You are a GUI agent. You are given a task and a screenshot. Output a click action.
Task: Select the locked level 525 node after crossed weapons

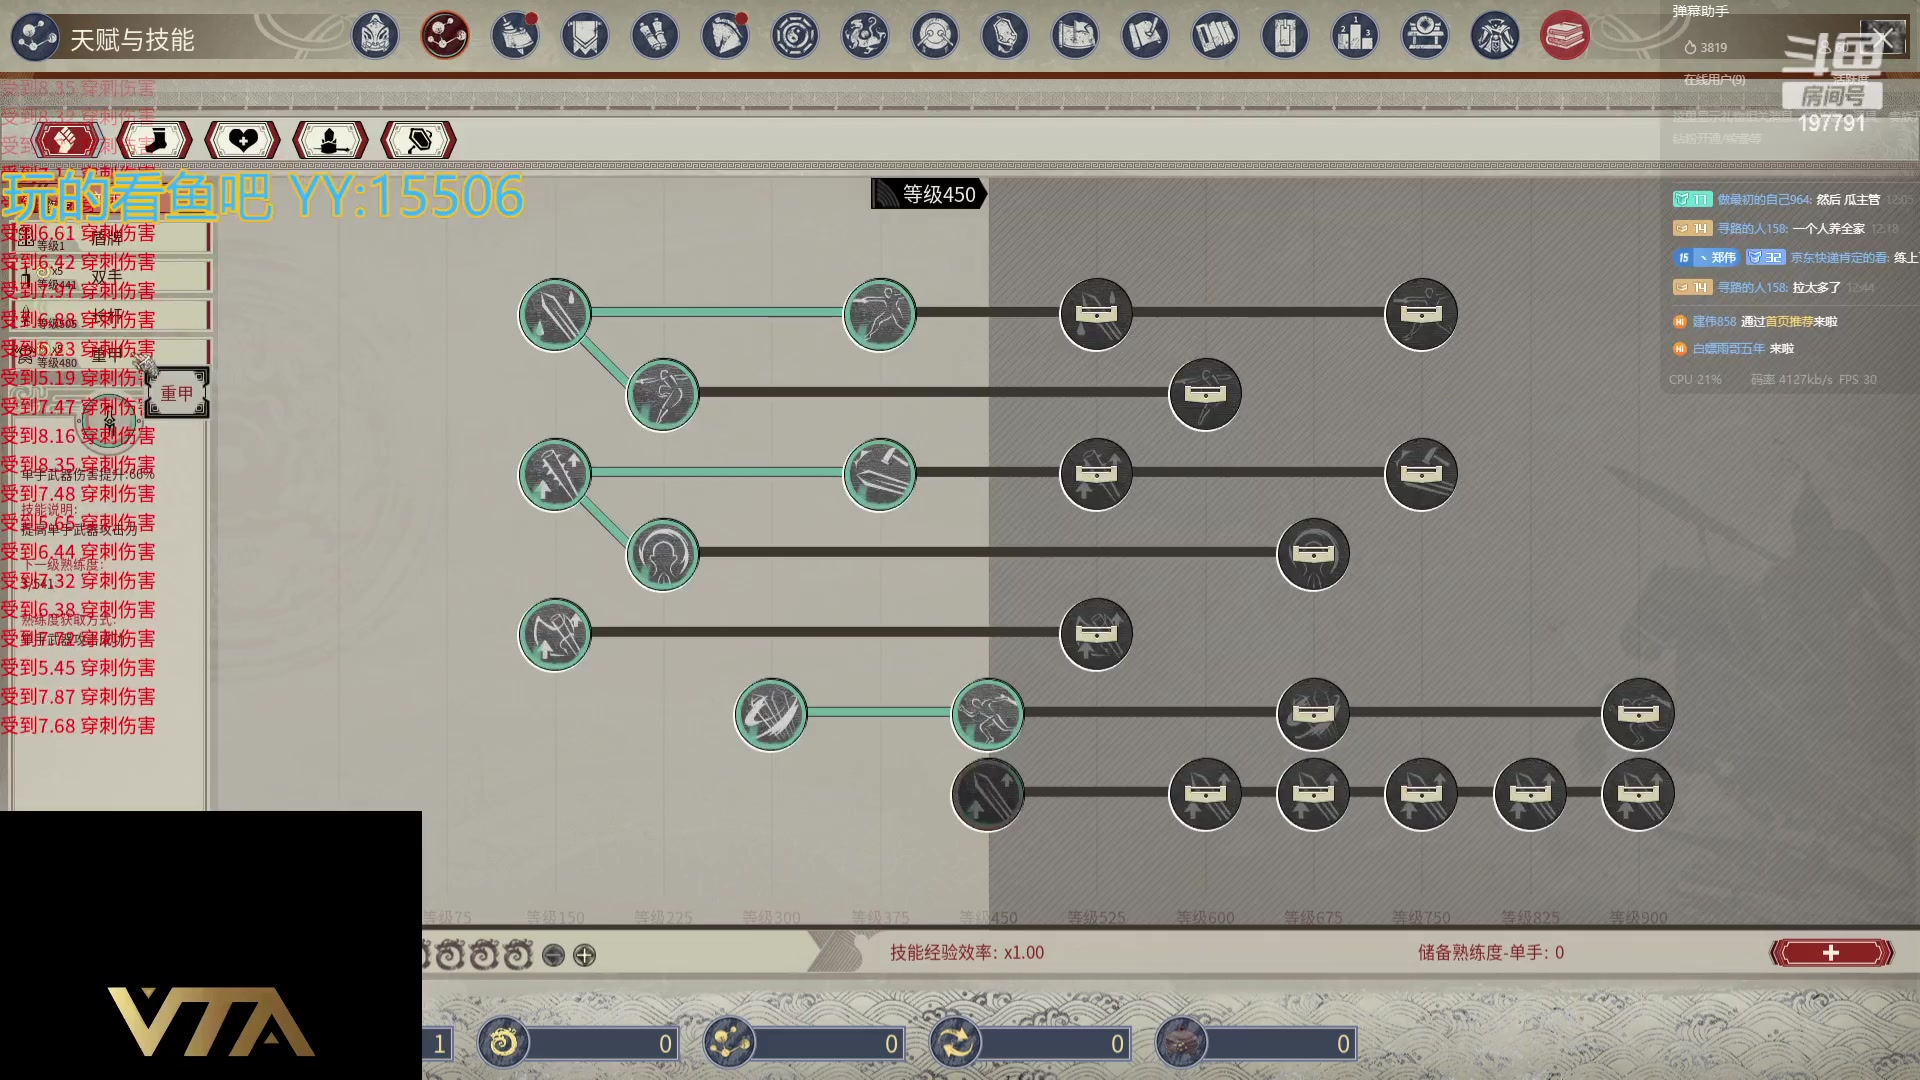click(1096, 634)
